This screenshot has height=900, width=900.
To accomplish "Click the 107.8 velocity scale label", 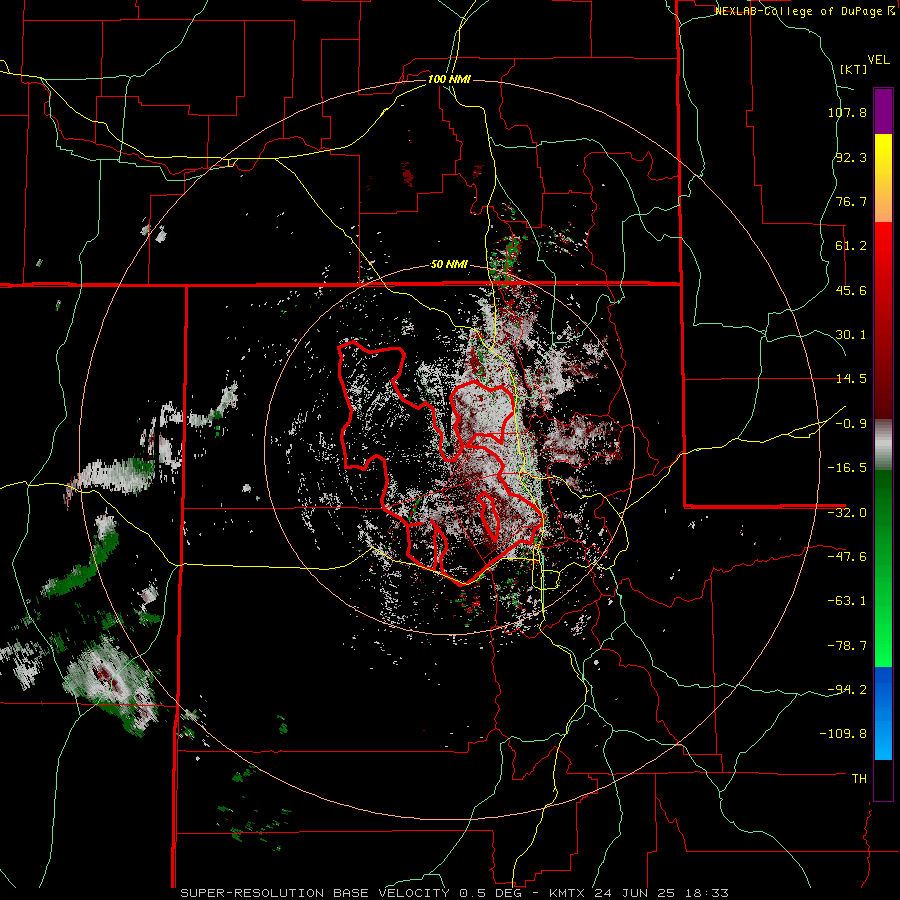I will 847,112.
